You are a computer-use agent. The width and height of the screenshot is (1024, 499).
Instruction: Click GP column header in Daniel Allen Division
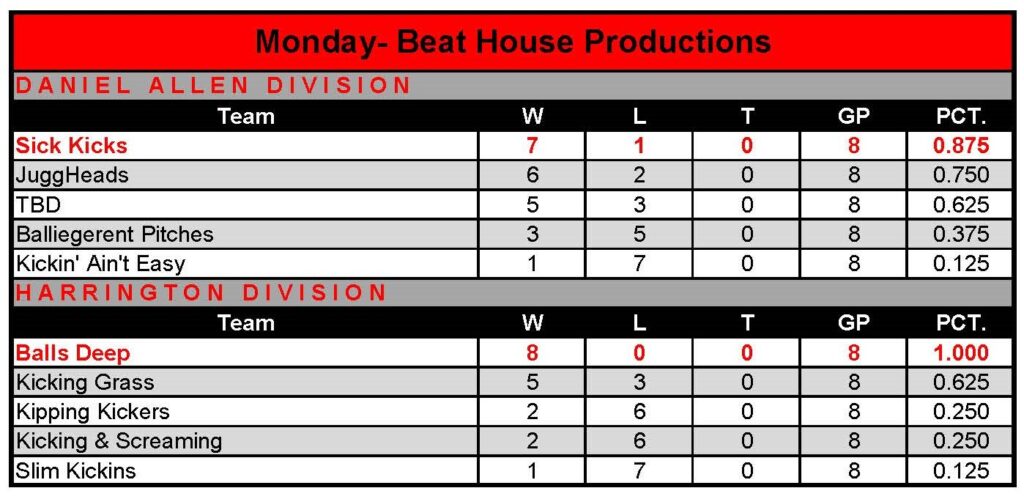coord(853,116)
